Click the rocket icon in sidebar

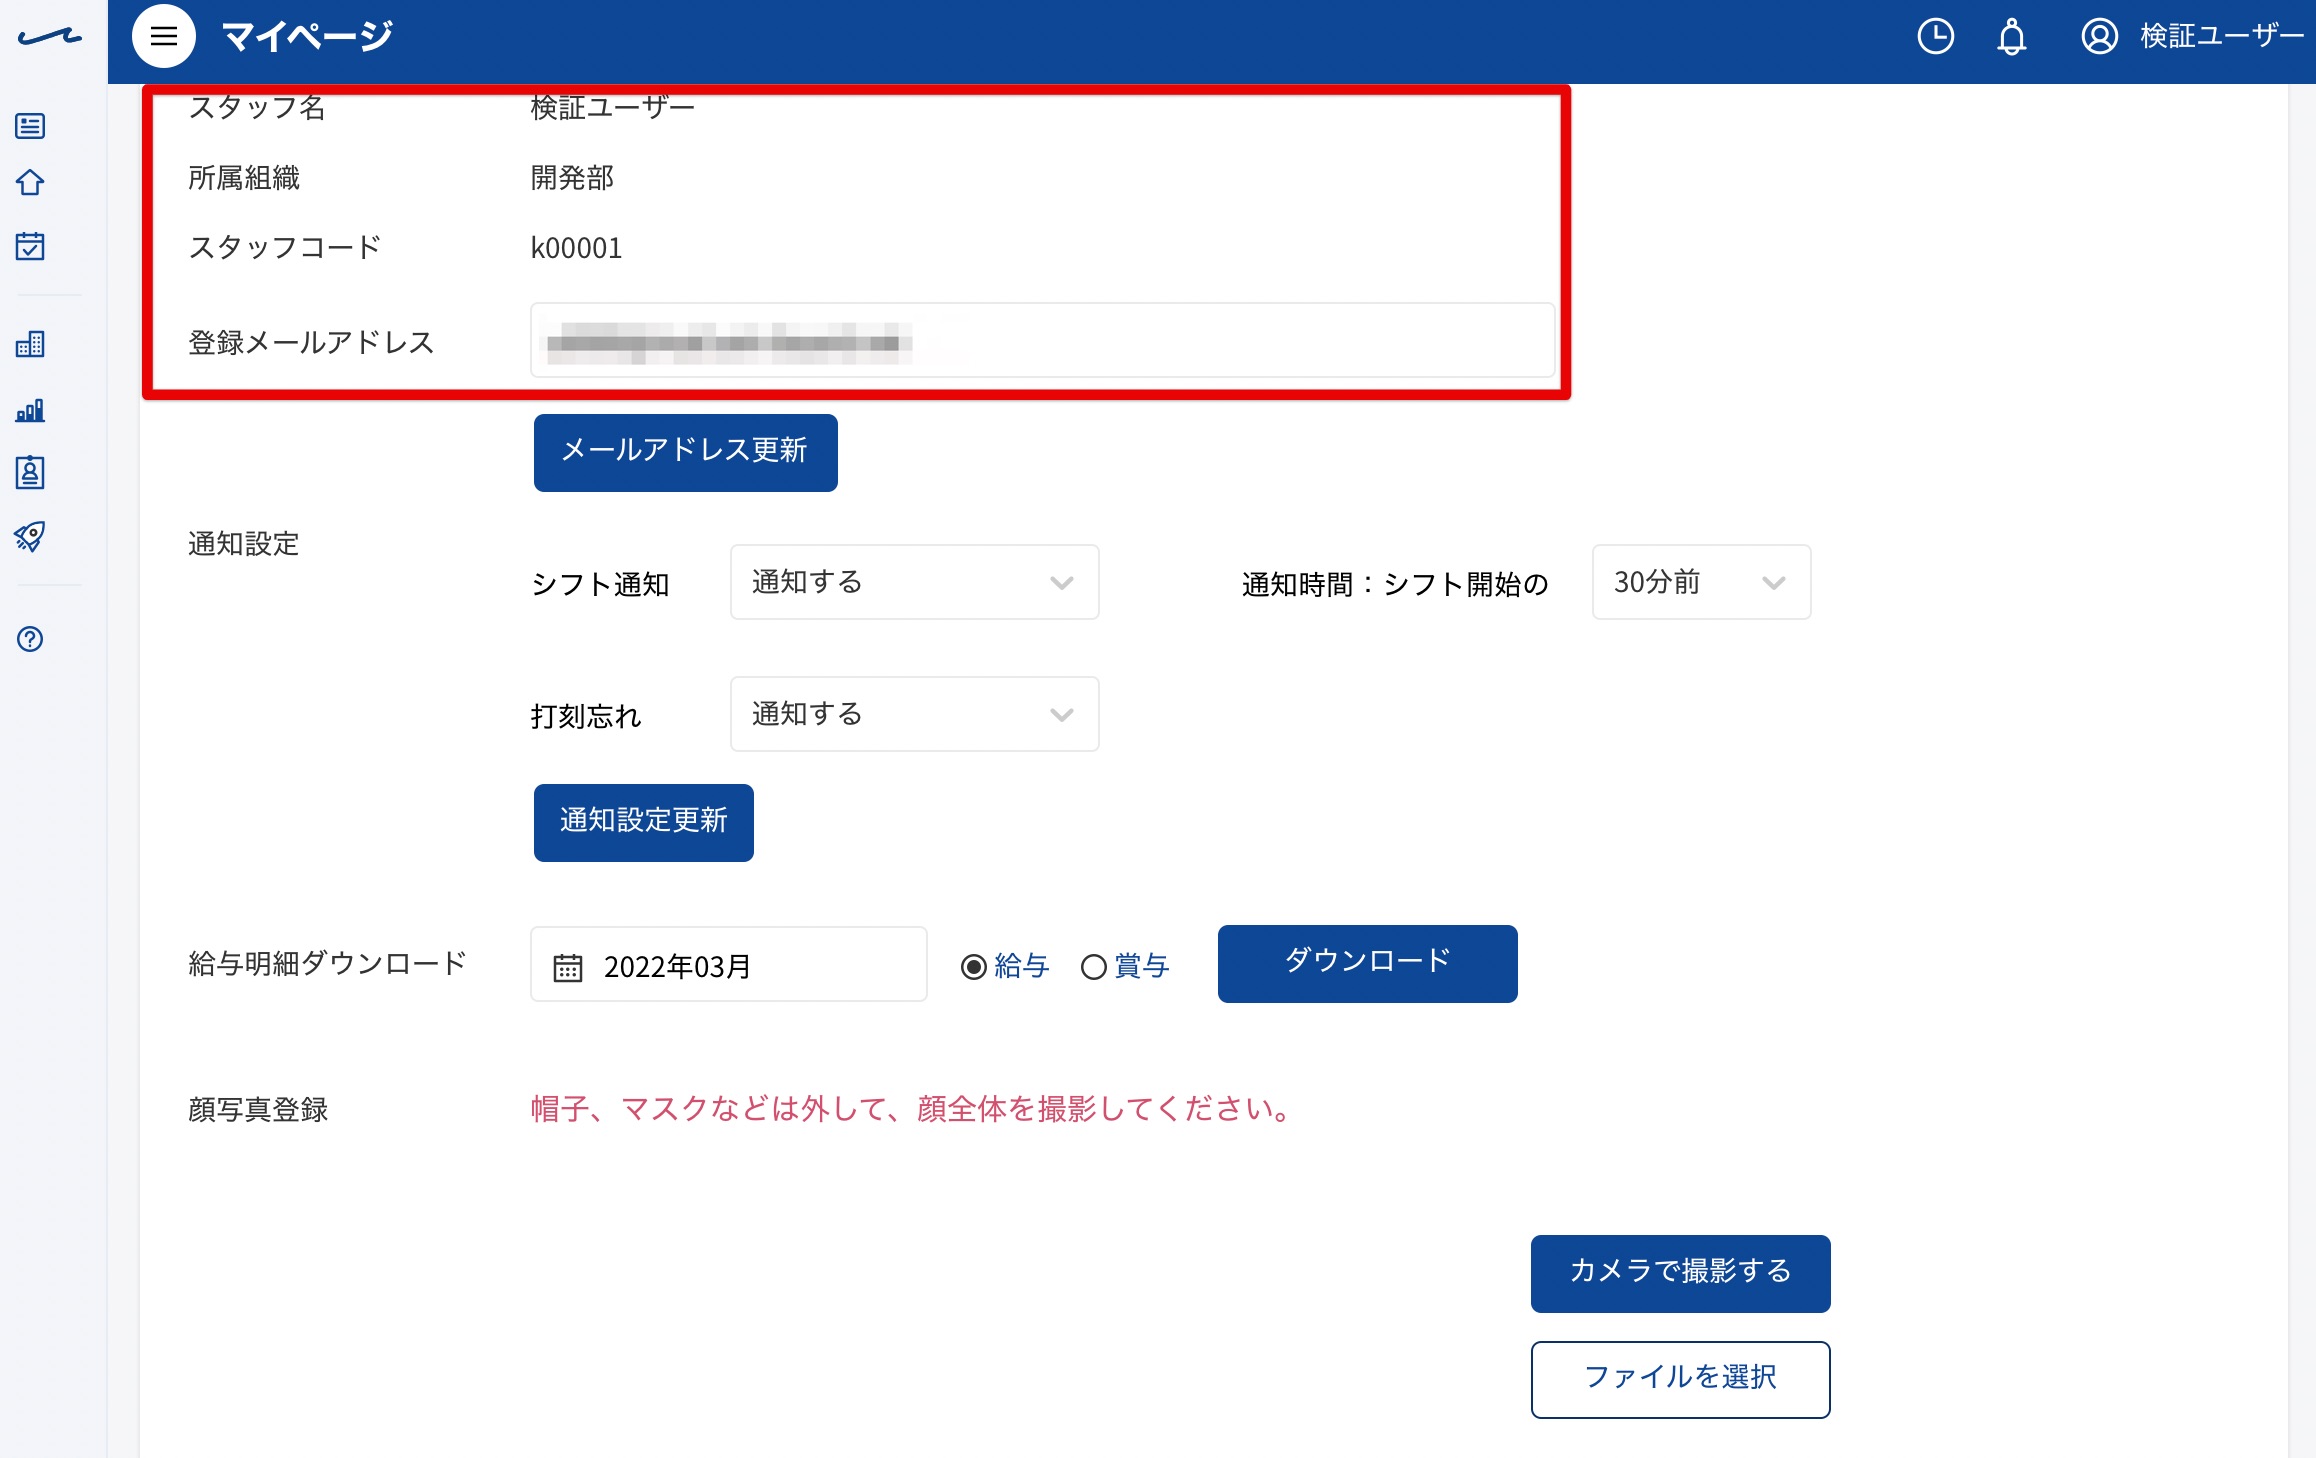tap(30, 537)
